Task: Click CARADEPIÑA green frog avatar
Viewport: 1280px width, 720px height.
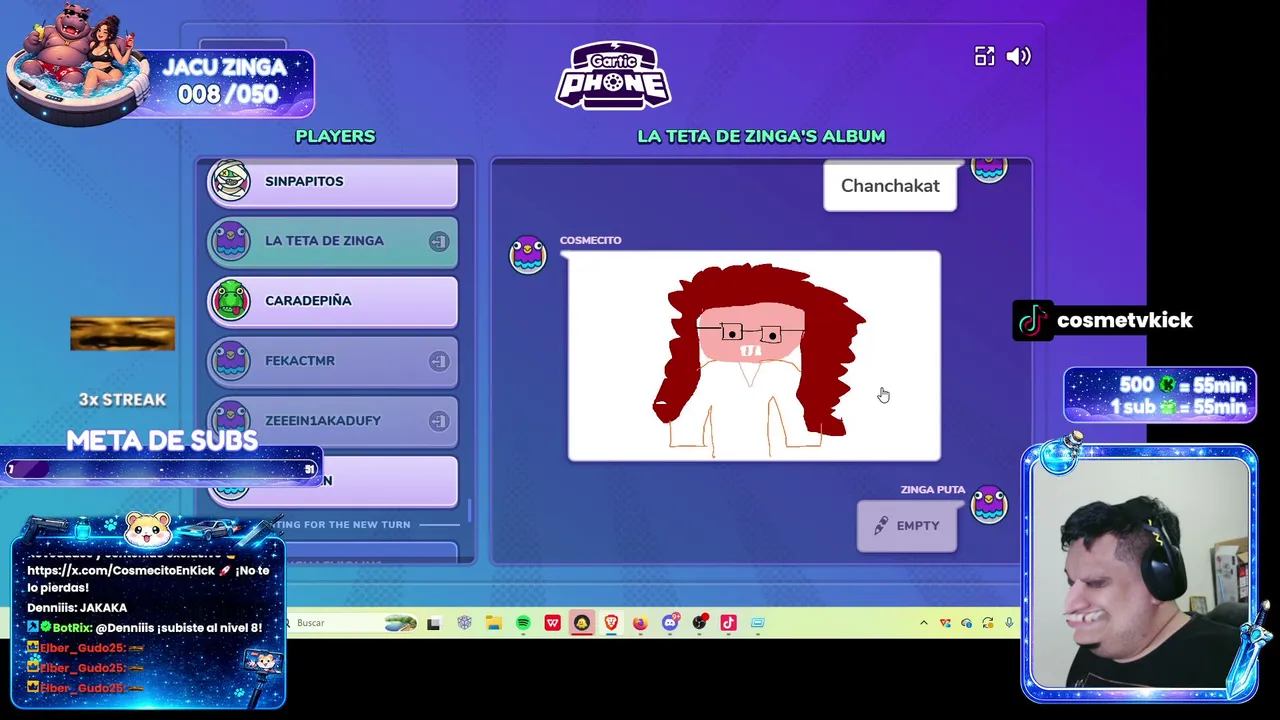Action: [x=231, y=301]
